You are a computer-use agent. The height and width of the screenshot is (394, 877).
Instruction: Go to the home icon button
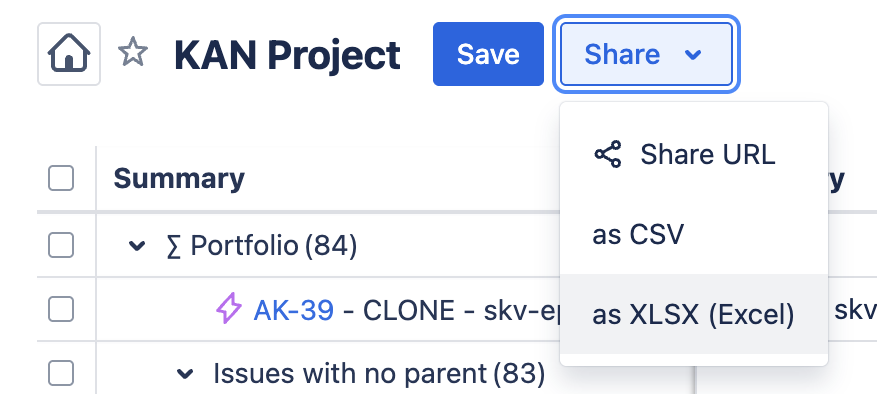coord(69,54)
